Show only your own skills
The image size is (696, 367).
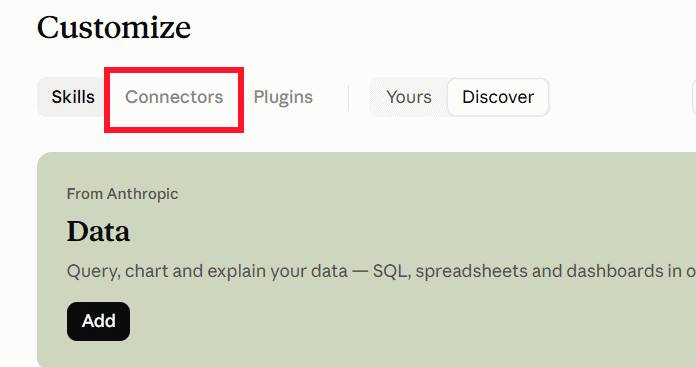[409, 97]
